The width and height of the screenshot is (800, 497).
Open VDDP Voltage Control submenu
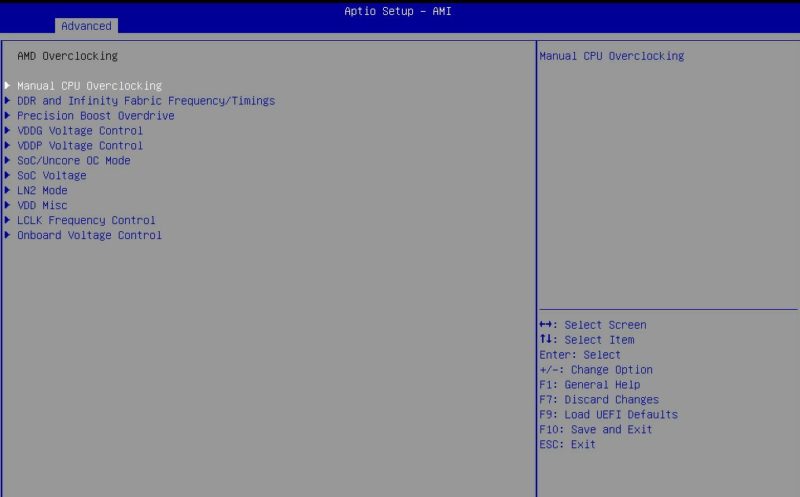(80, 145)
